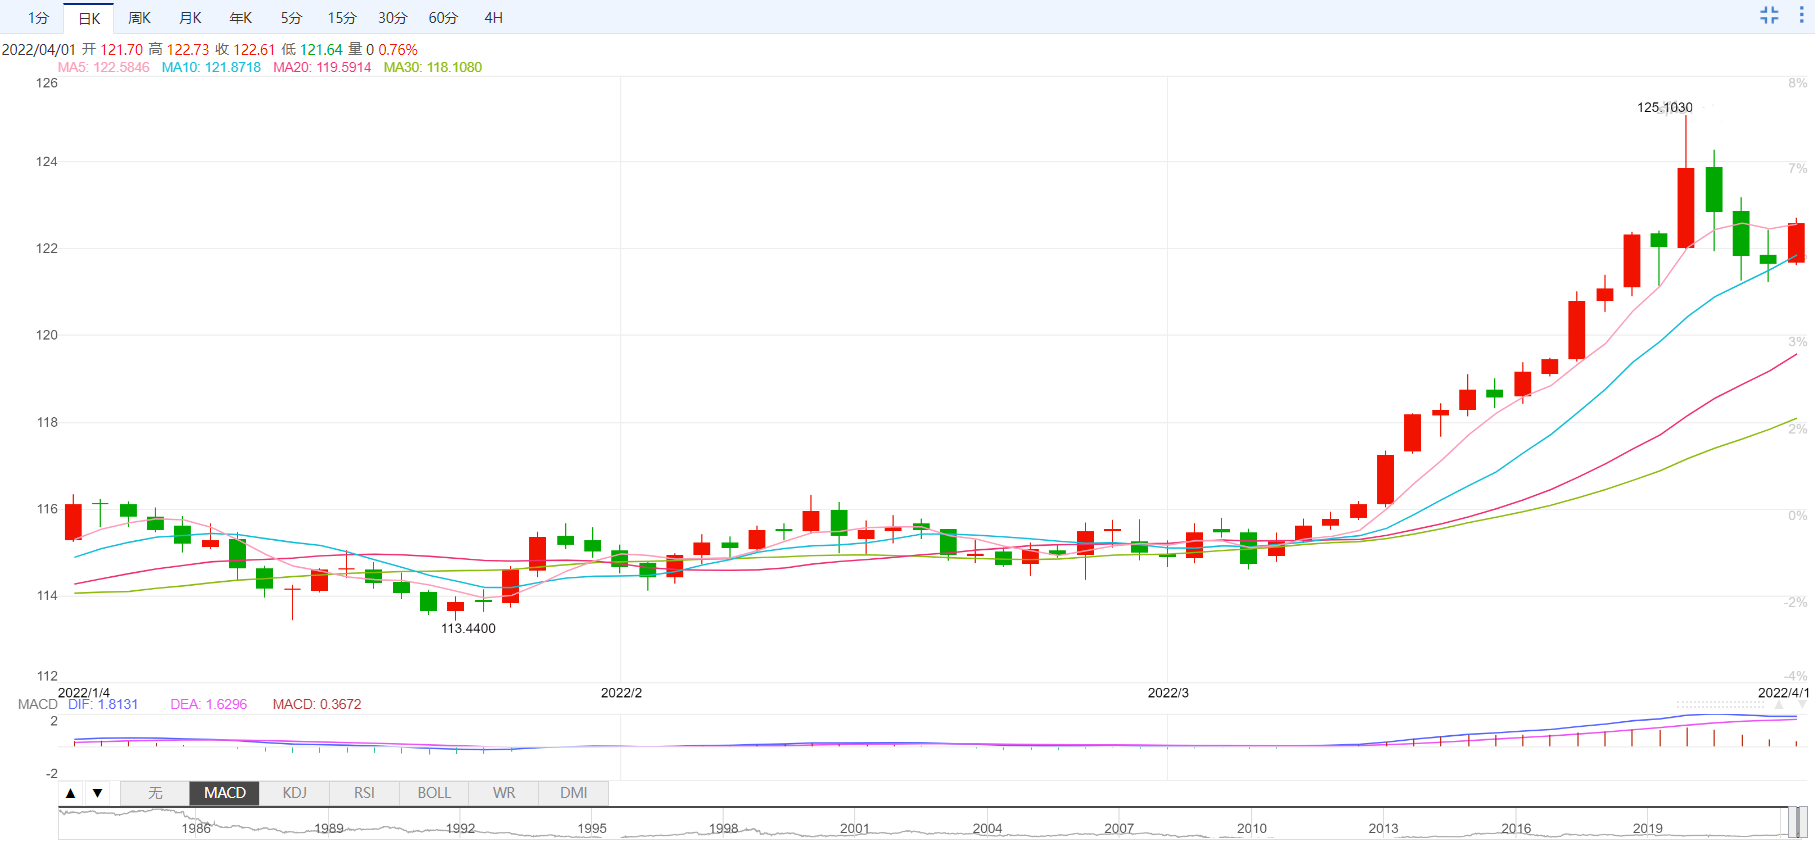Click 2016 on the overview timeline

pyautogui.click(x=1516, y=828)
